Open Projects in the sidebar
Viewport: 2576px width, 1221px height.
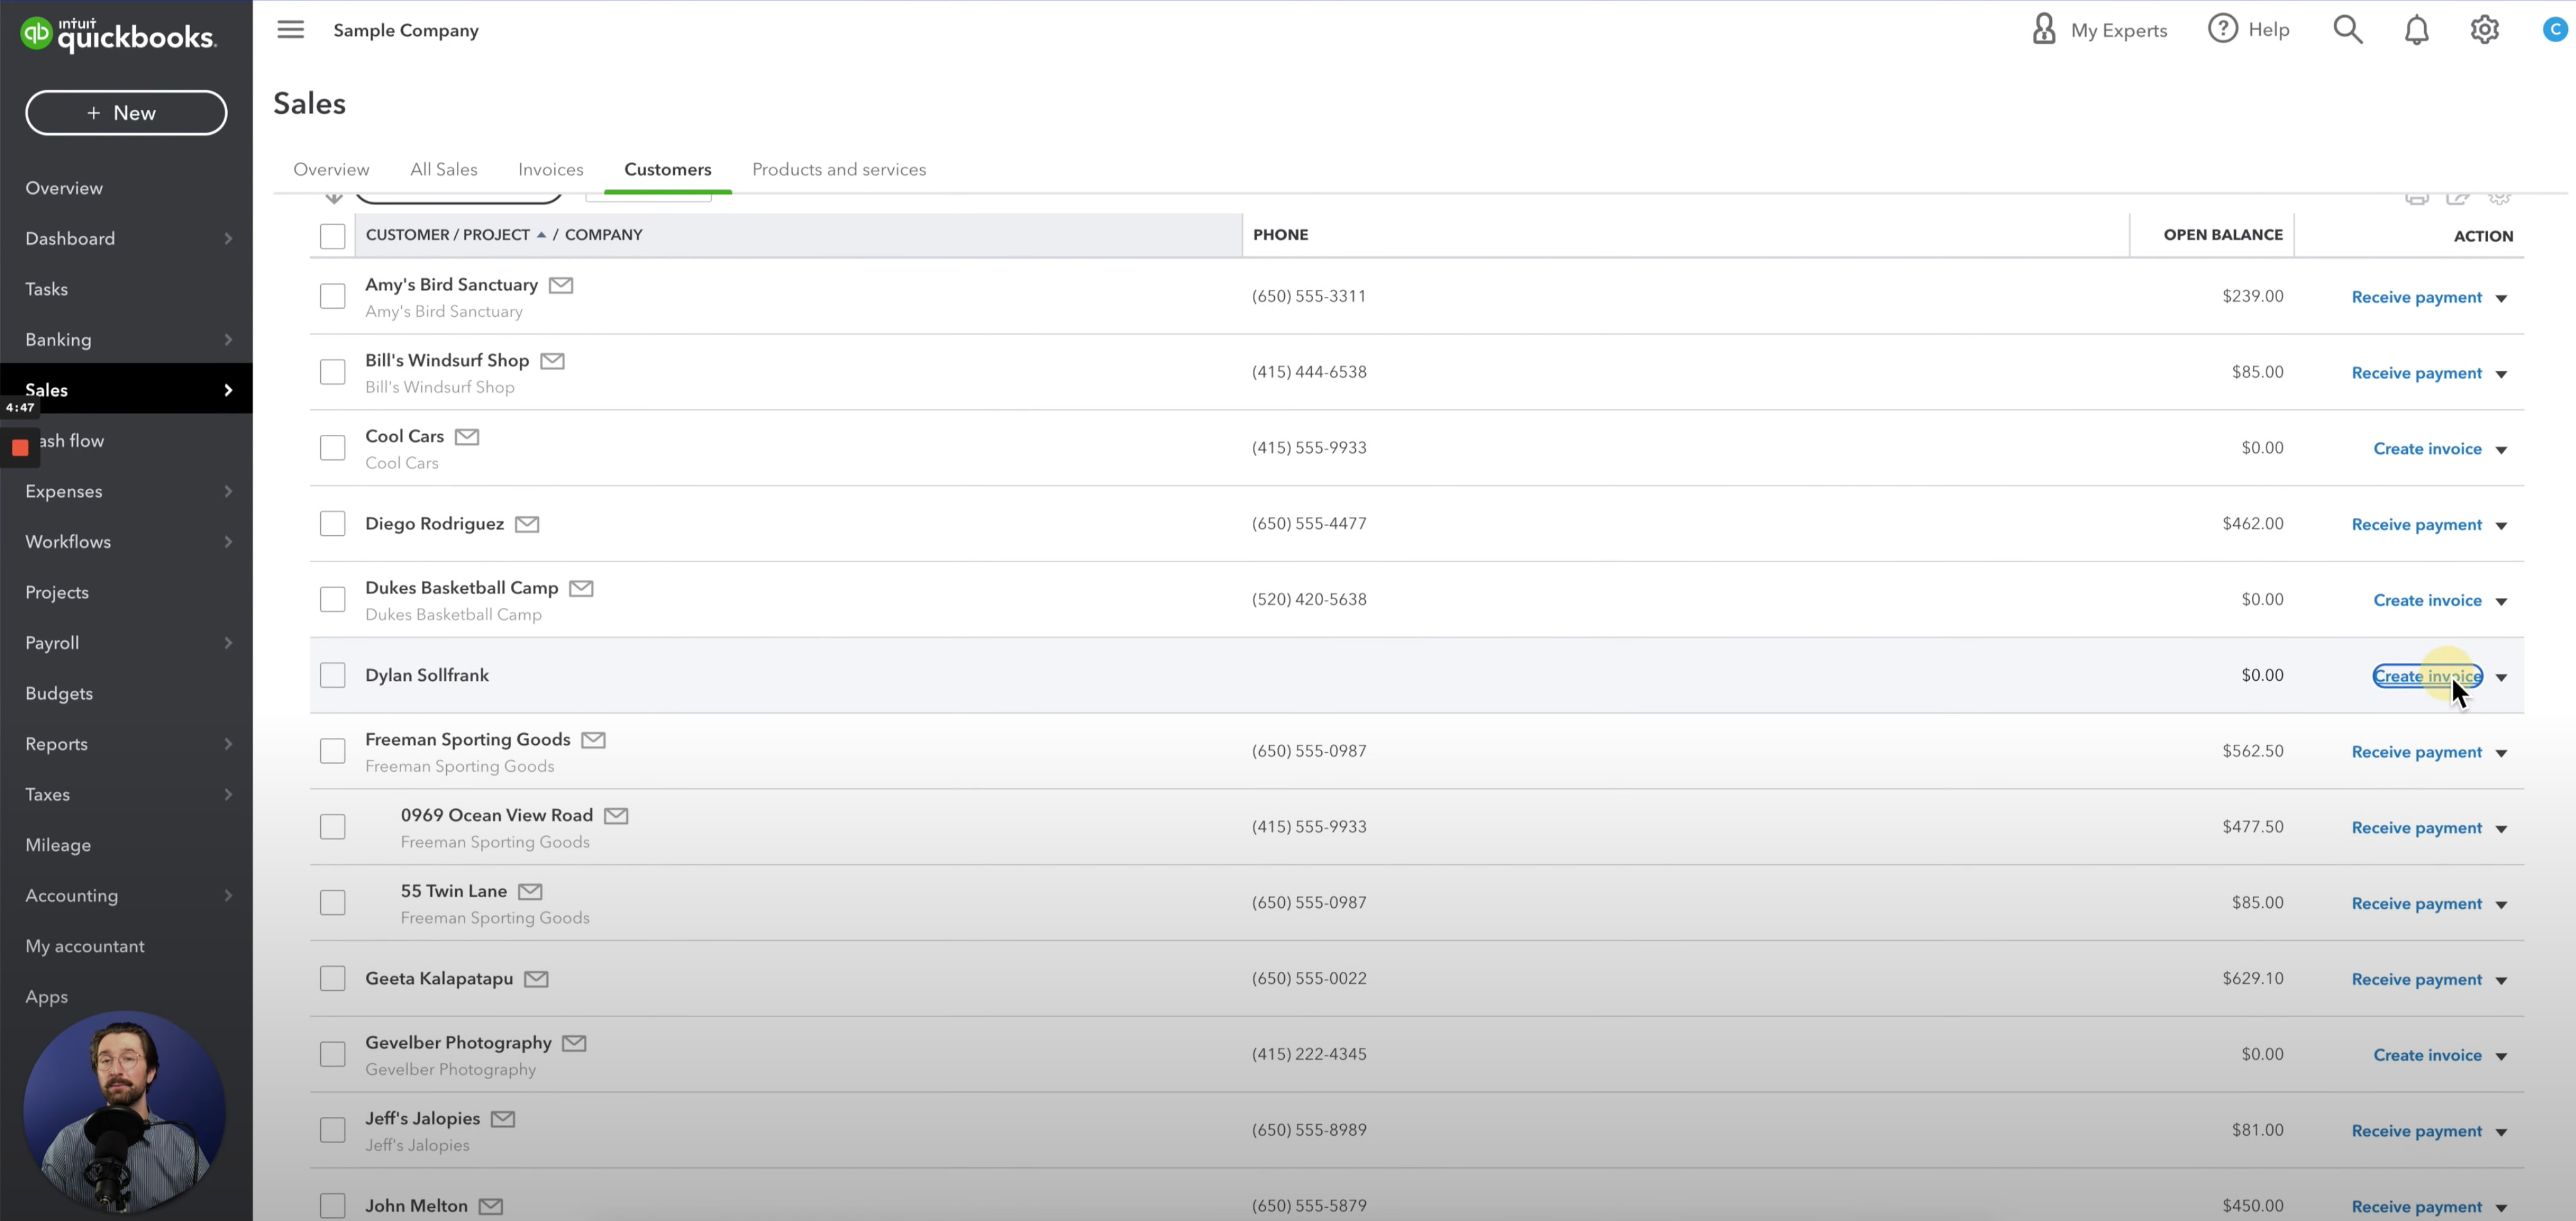(x=57, y=593)
